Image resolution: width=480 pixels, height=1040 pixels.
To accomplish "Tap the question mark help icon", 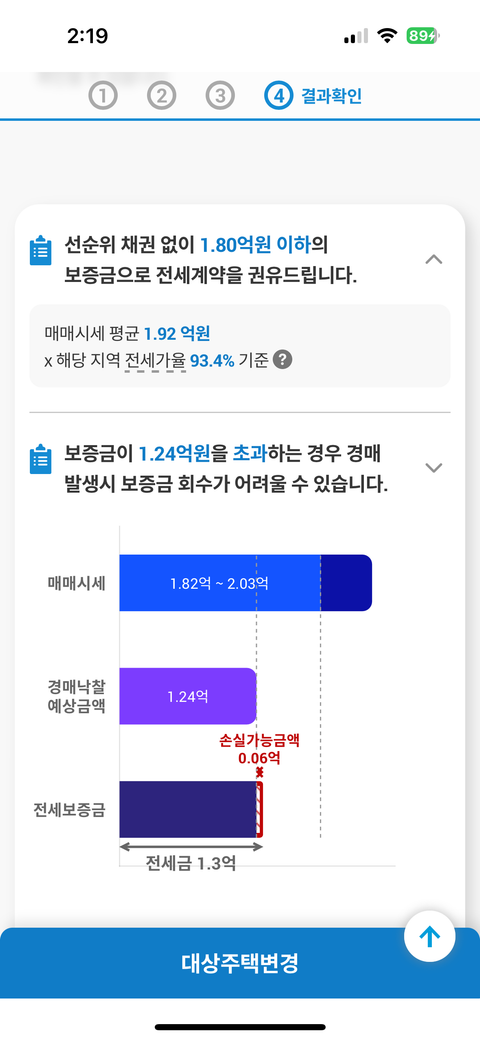I will 283,360.
